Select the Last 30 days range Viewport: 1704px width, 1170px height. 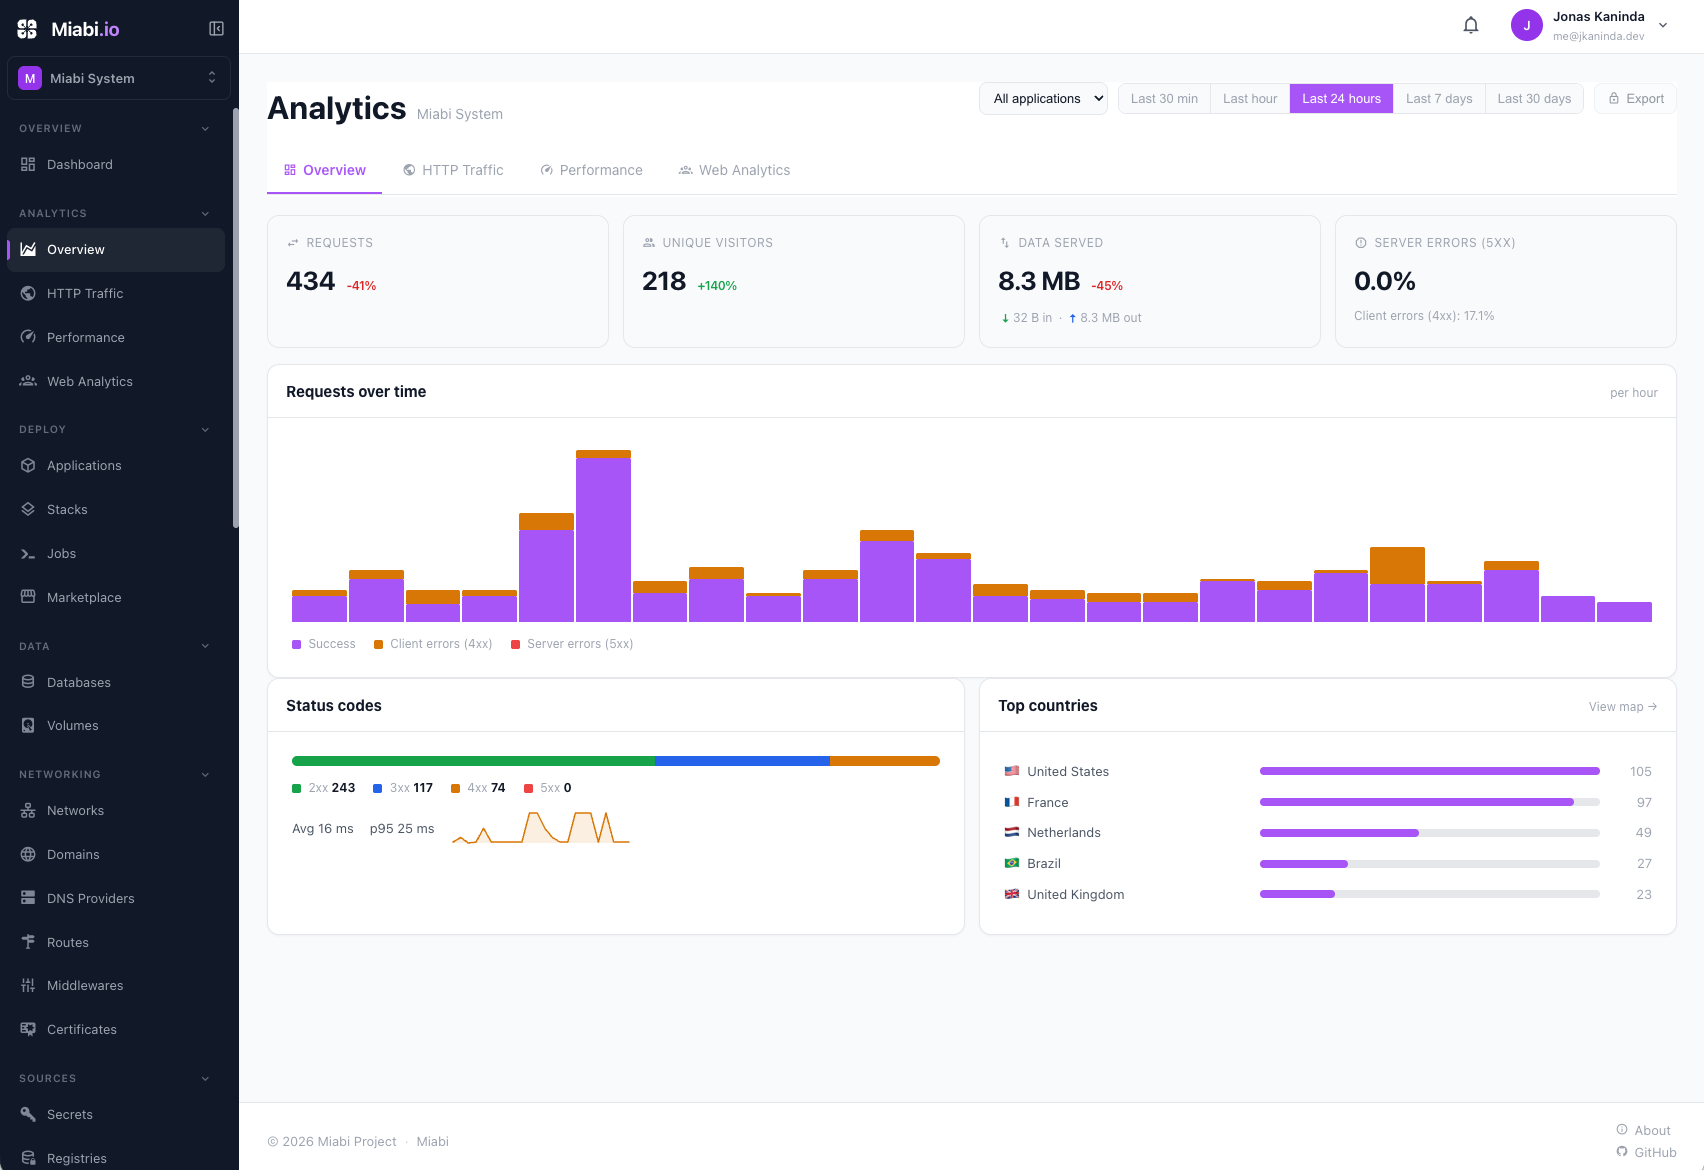coord(1534,98)
